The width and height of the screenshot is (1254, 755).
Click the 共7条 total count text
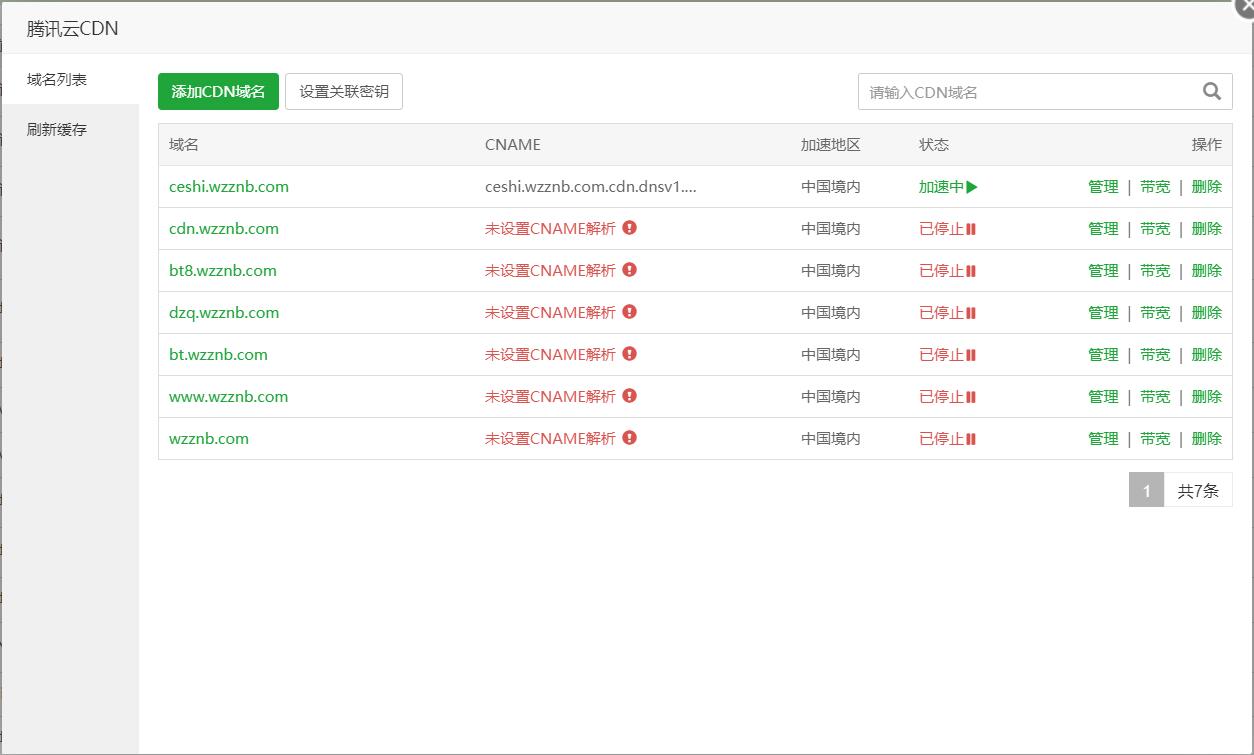[1198, 490]
